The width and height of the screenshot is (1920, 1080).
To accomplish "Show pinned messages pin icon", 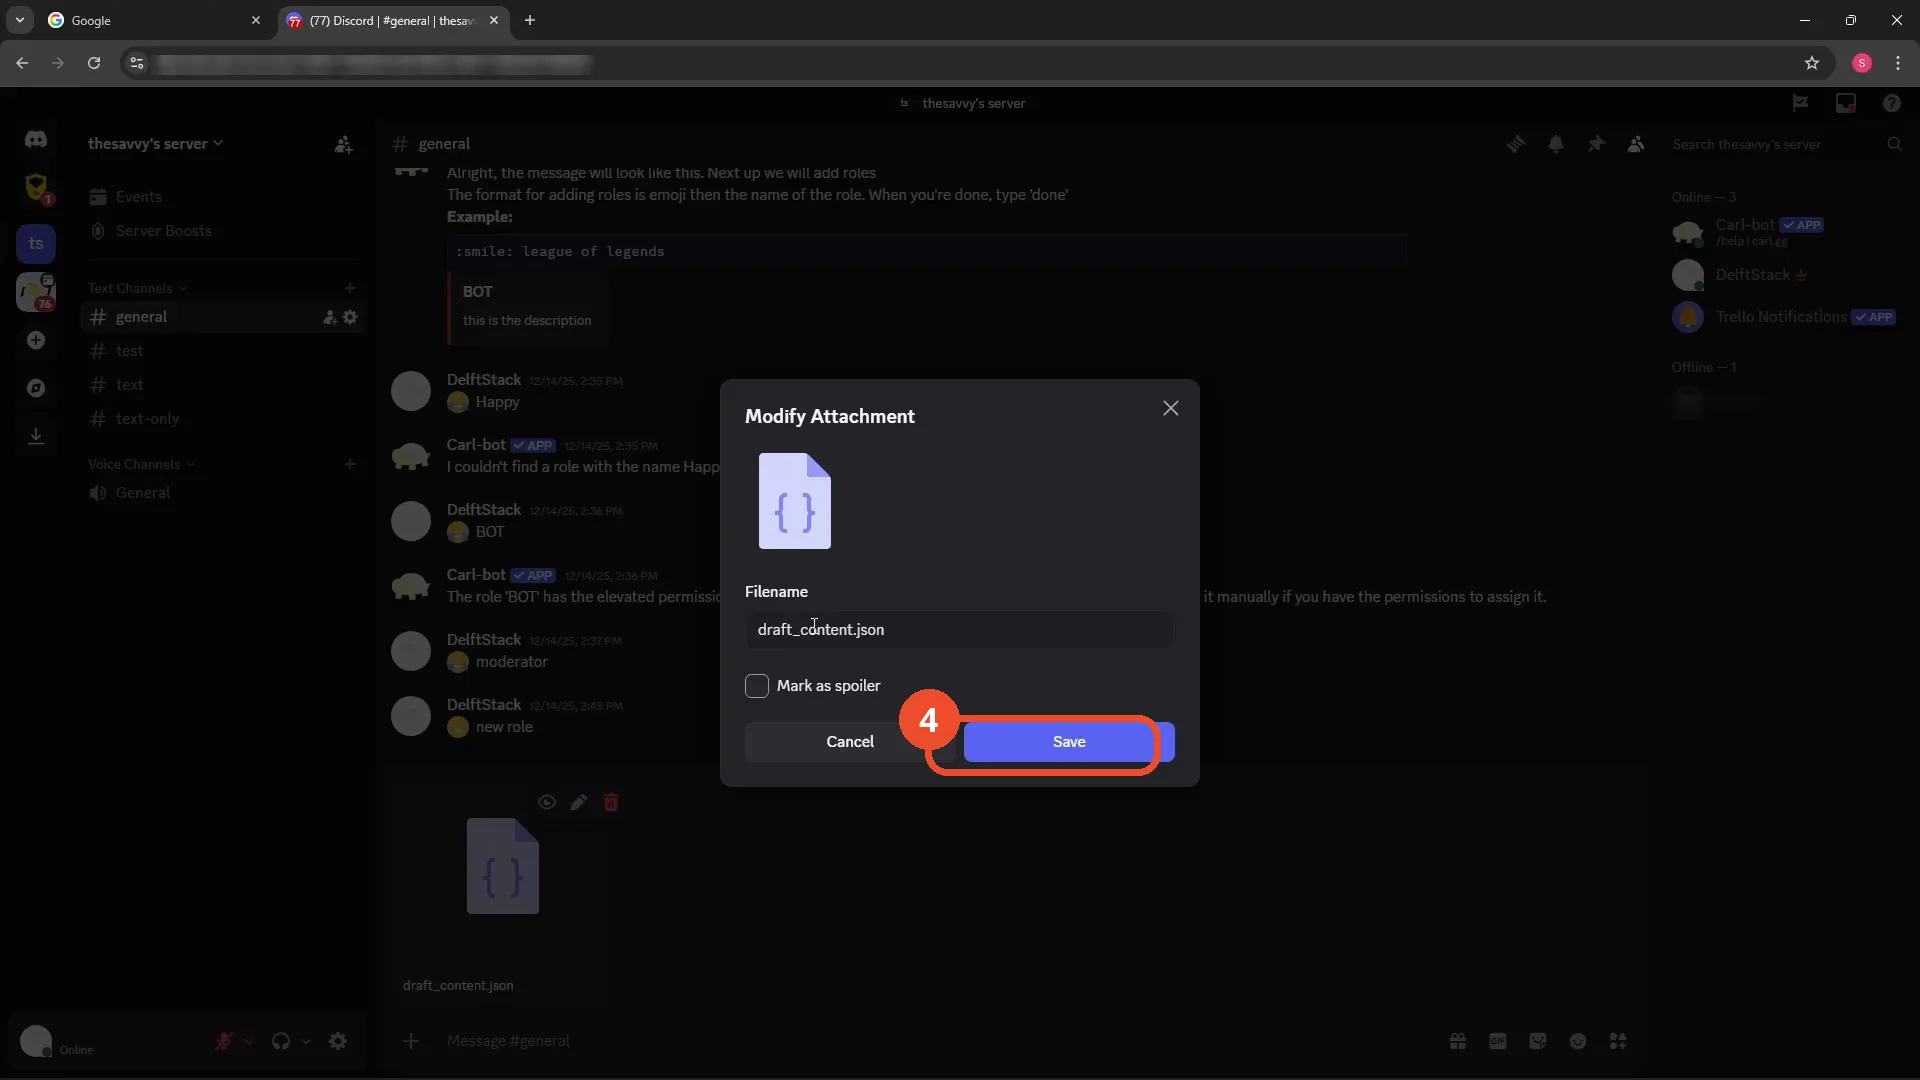I will coord(1596,144).
